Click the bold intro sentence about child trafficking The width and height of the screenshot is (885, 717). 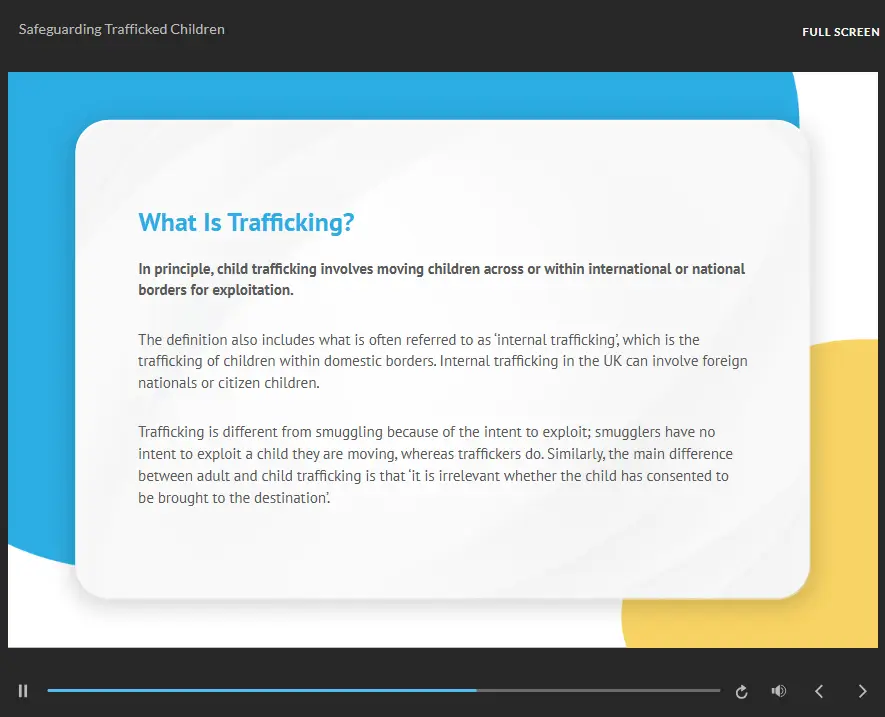pyautogui.click(x=441, y=279)
